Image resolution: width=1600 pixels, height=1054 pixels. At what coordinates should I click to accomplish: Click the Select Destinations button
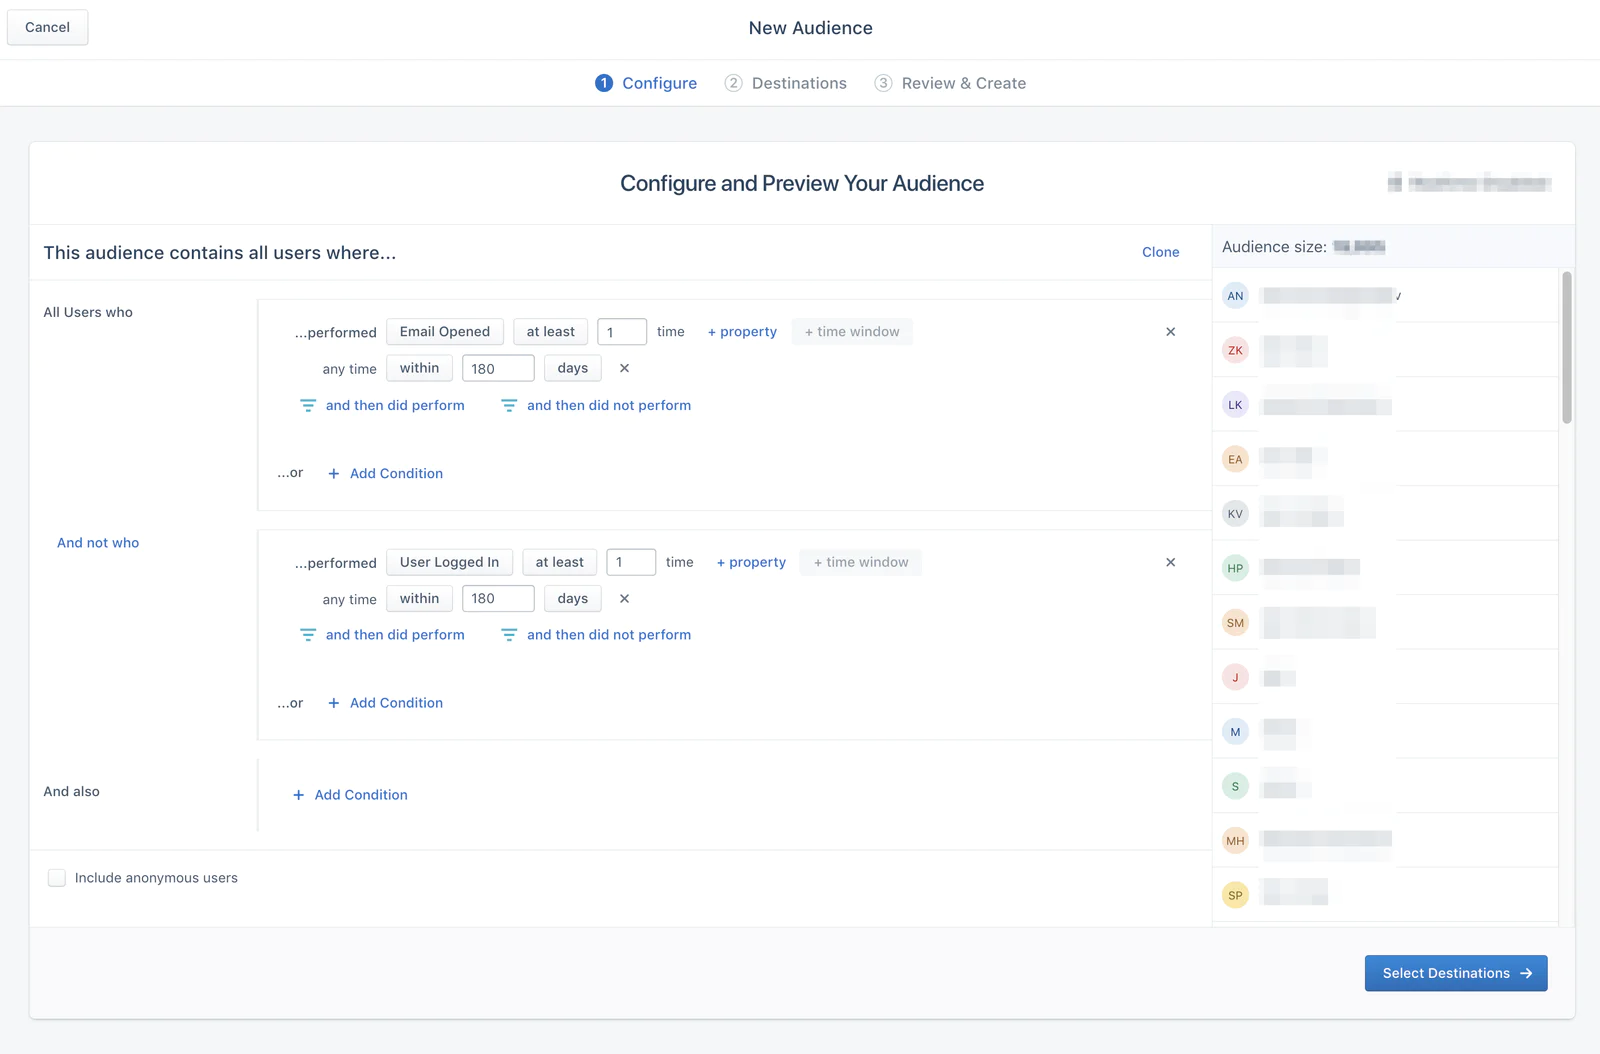(x=1455, y=973)
